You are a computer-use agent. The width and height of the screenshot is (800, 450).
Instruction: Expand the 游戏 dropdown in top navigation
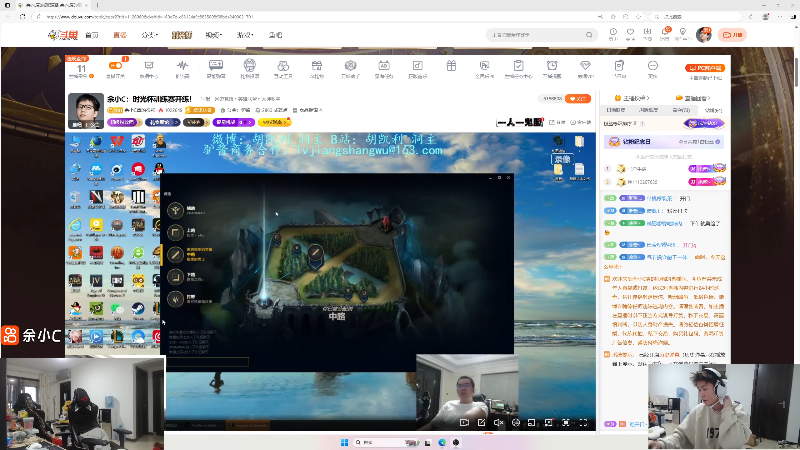(x=245, y=35)
